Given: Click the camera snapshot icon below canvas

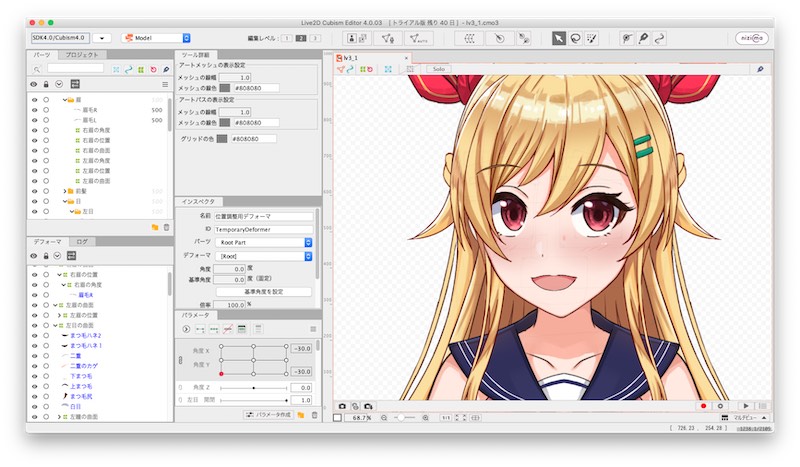Looking at the screenshot, I should point(342,406).
